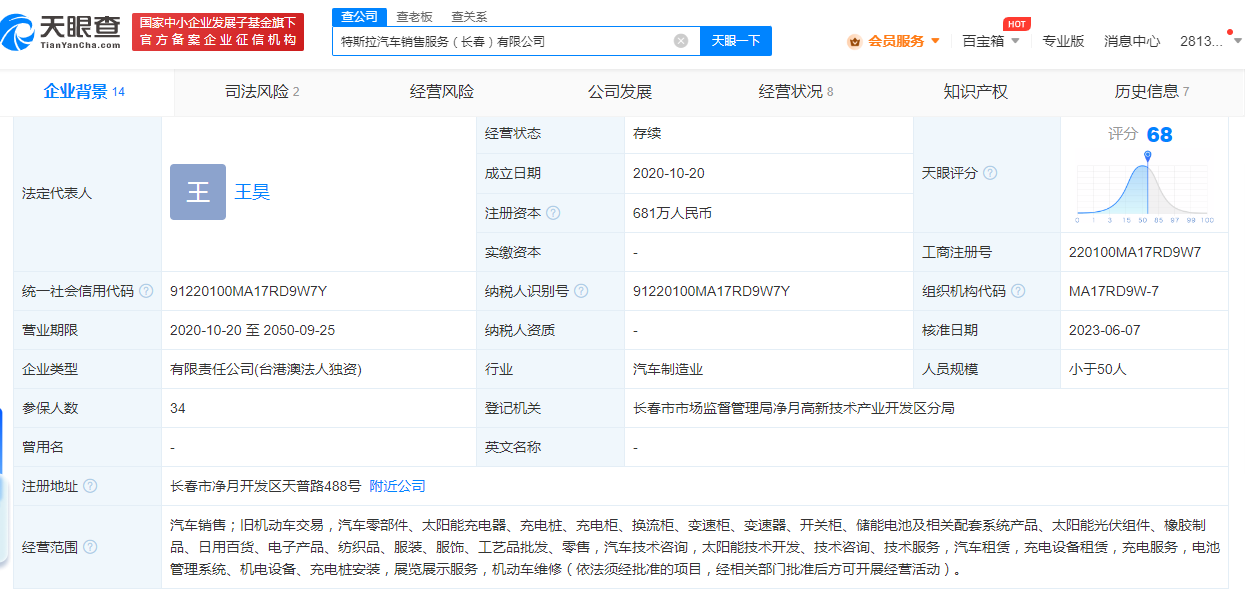This screenshot has height=595, width=1245.
Task: Open the 司法风险 tab
Action: (x=260, y=91)
